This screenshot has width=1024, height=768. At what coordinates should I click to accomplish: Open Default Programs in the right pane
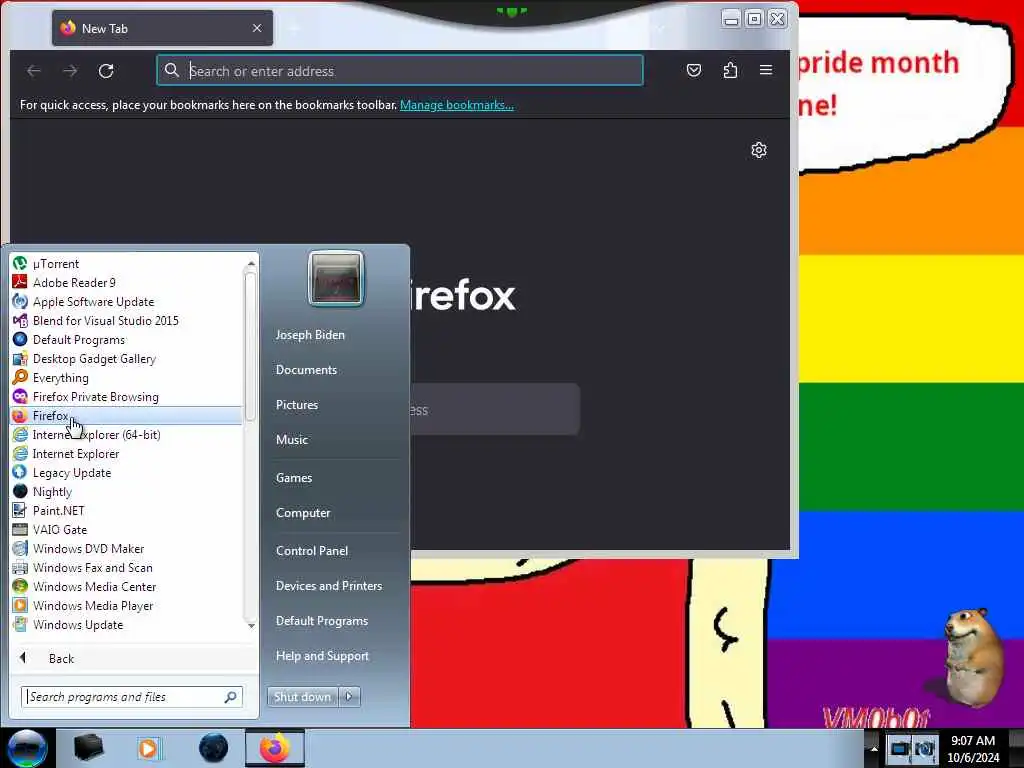click(x=322, y=621)
